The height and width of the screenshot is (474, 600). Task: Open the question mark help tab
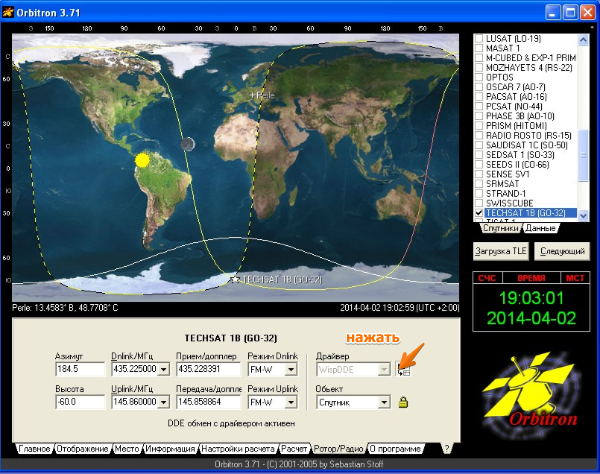(x=446, y=448)
